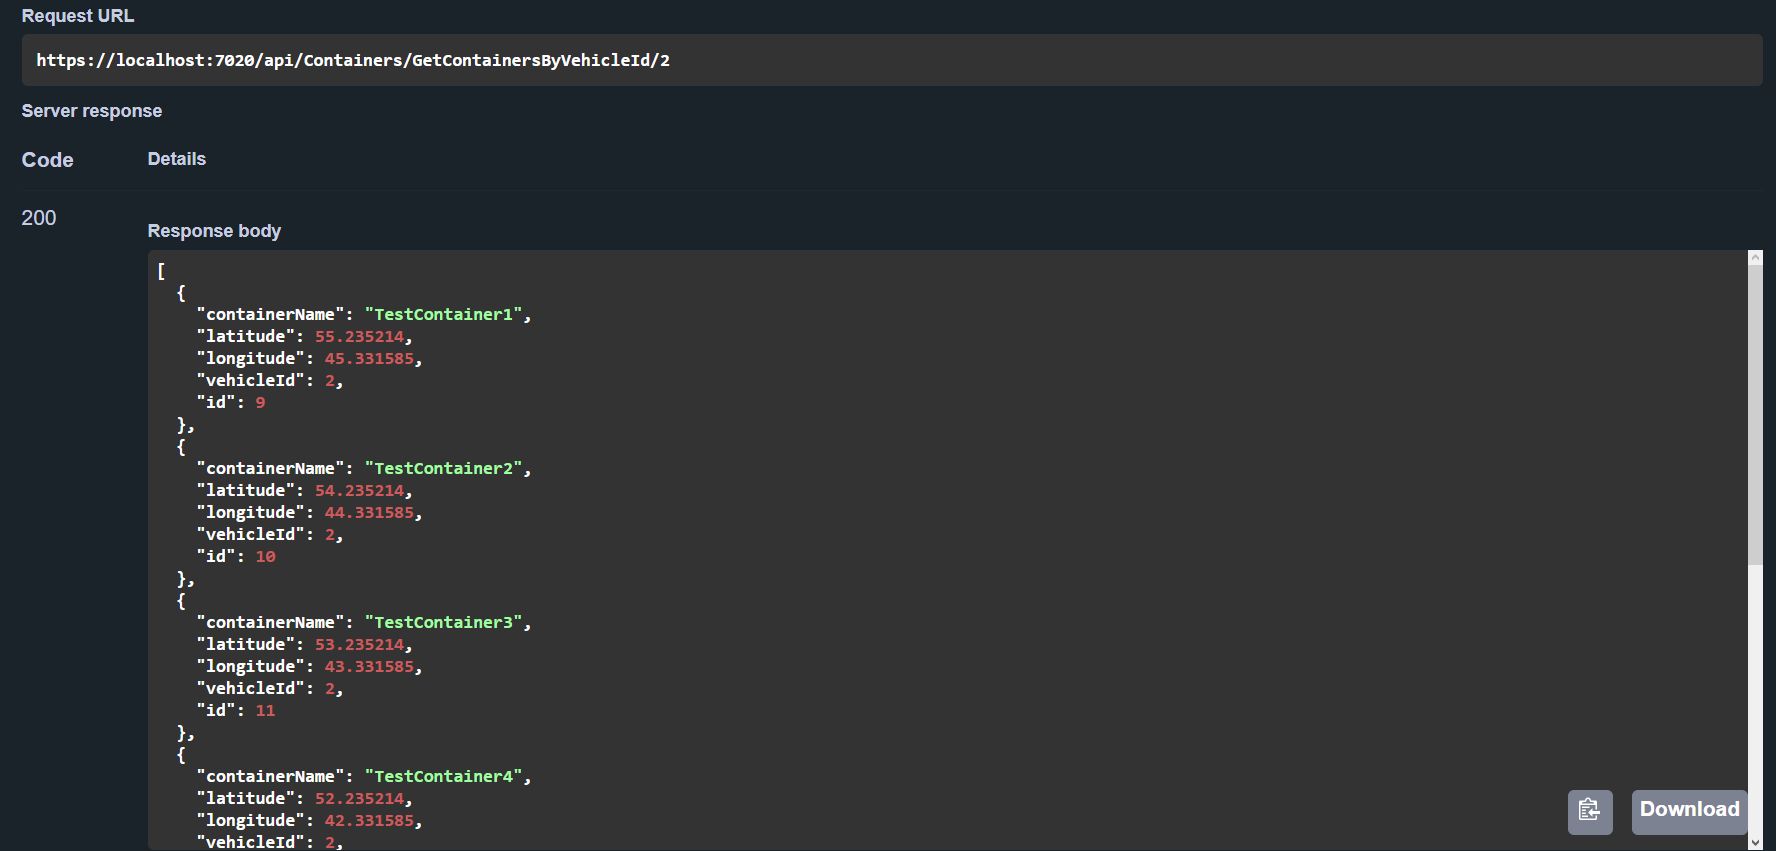The width and height of the screenshot is (1776, 851).
Task: Click latitude value 54.235214
Action: pos(359,490)
